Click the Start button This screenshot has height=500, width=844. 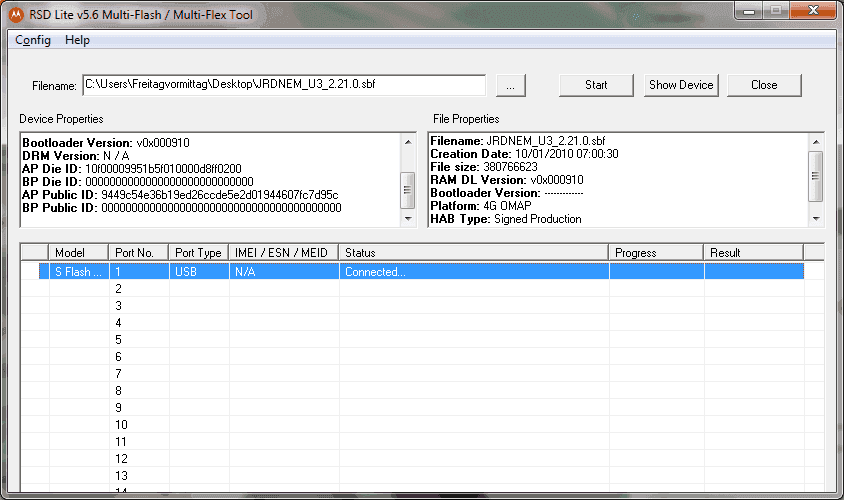tap(596, 85)
